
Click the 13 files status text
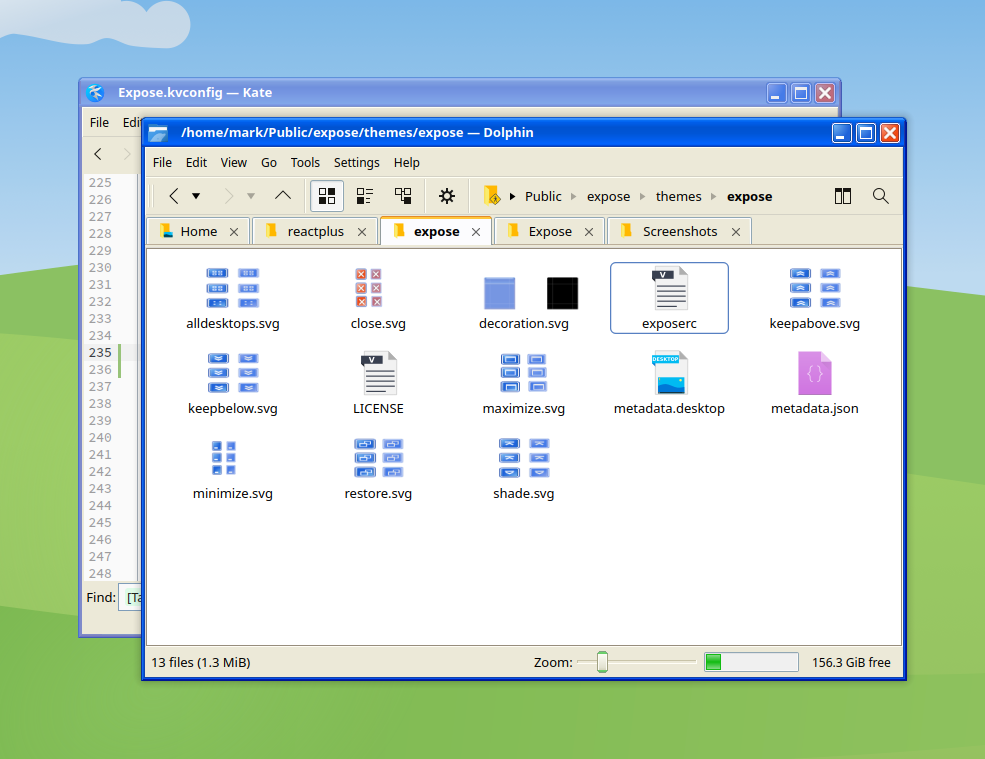201,662
